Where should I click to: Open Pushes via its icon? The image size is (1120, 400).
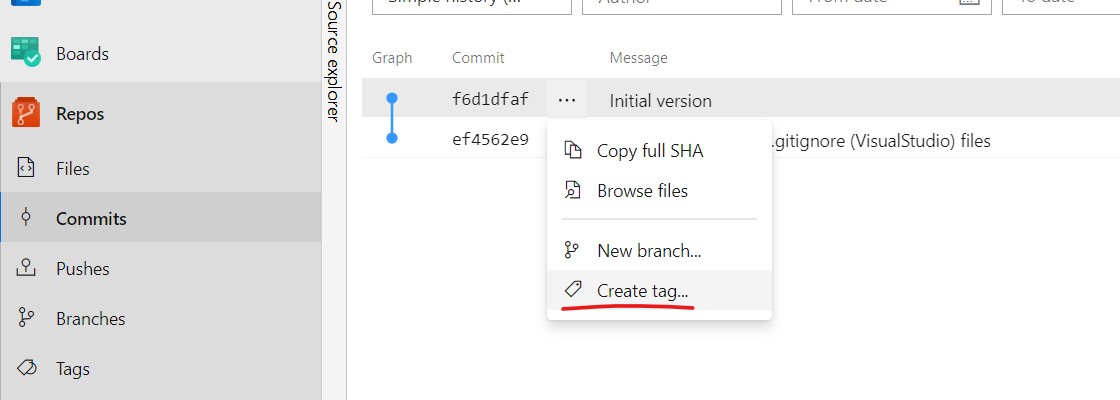click(26, 268)
